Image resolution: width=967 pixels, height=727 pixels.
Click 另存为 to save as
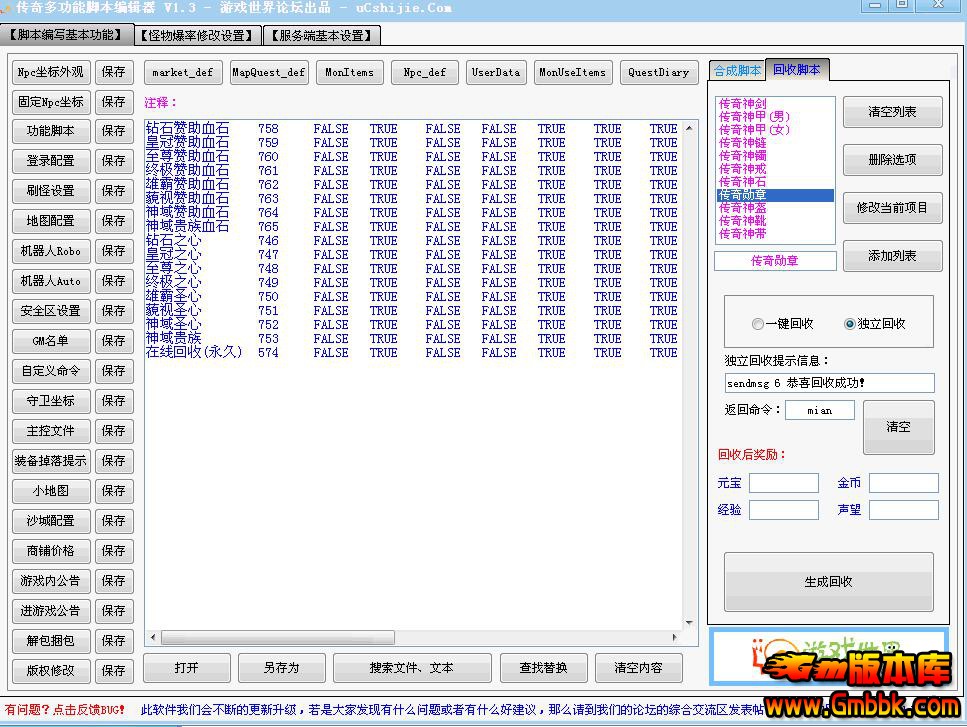[281, 668]
